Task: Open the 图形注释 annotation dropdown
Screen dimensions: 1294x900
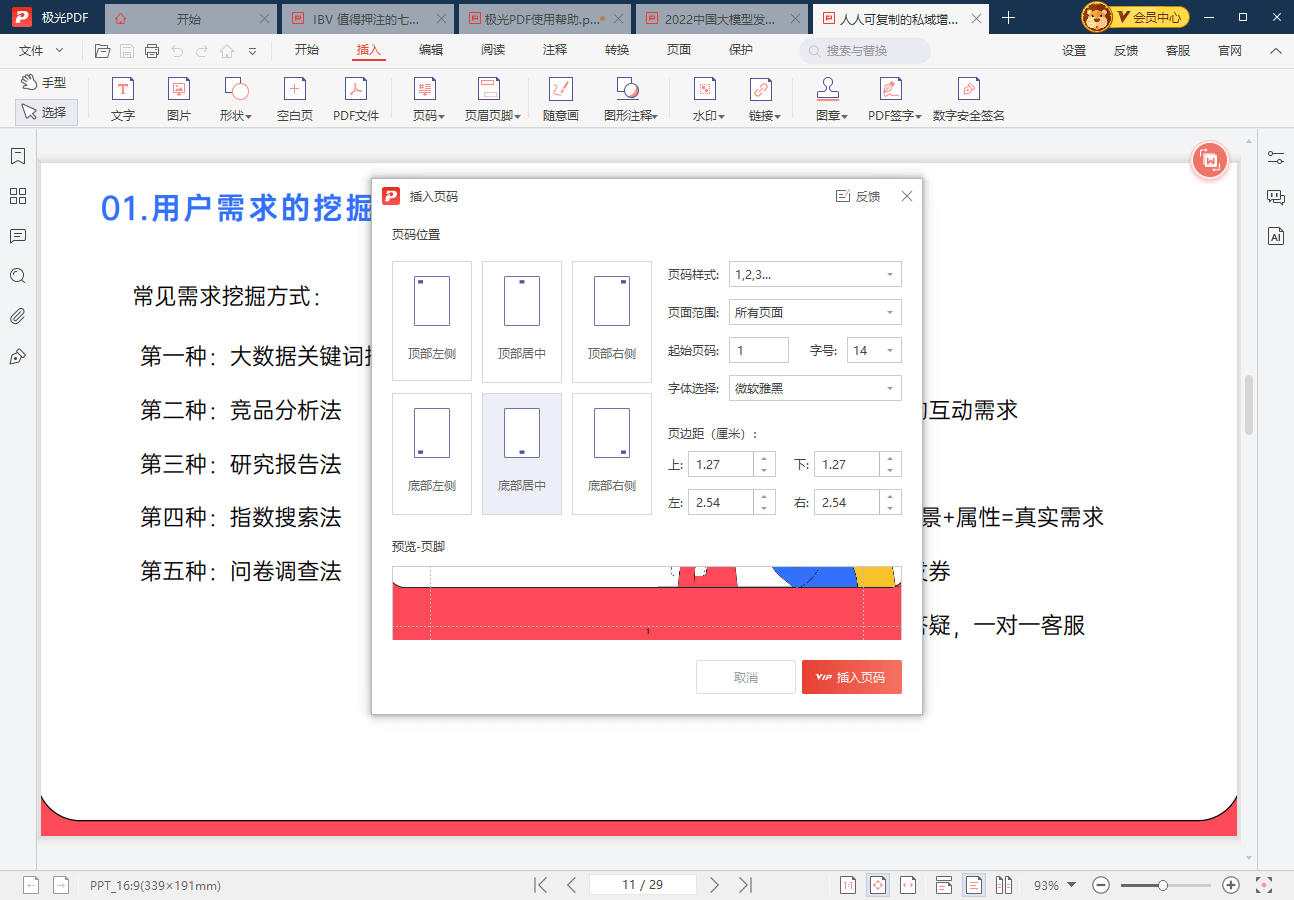Action: 630,100
